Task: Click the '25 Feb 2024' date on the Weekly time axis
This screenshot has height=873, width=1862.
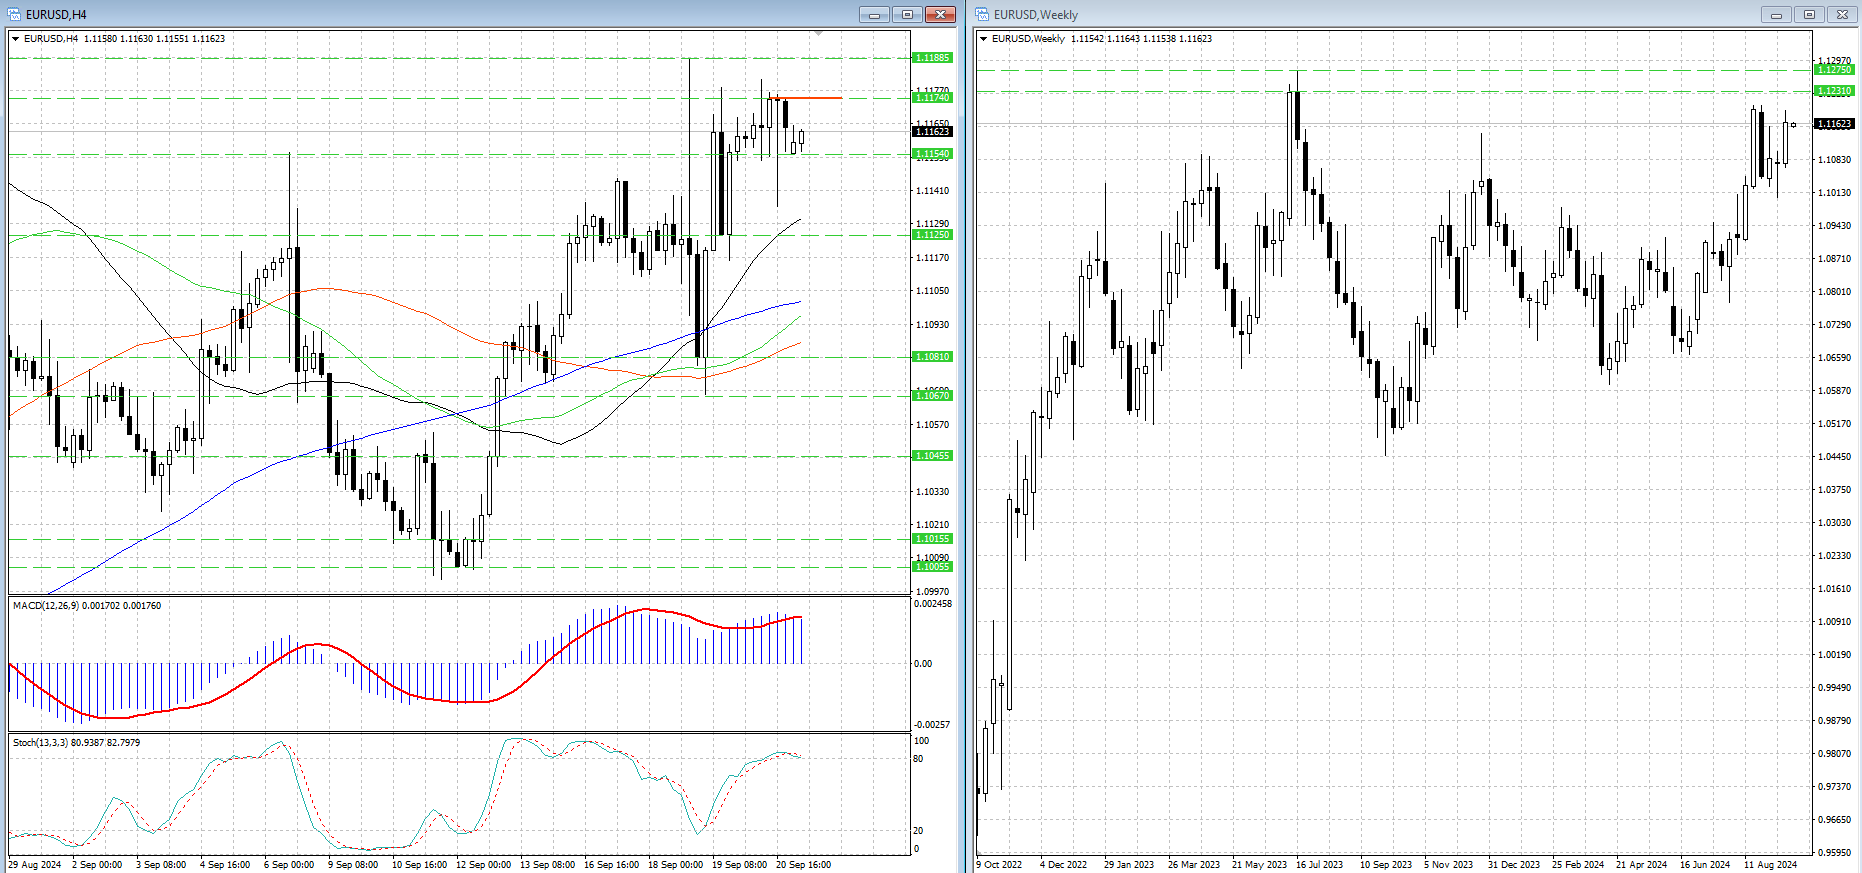Action: point(1578,865)
